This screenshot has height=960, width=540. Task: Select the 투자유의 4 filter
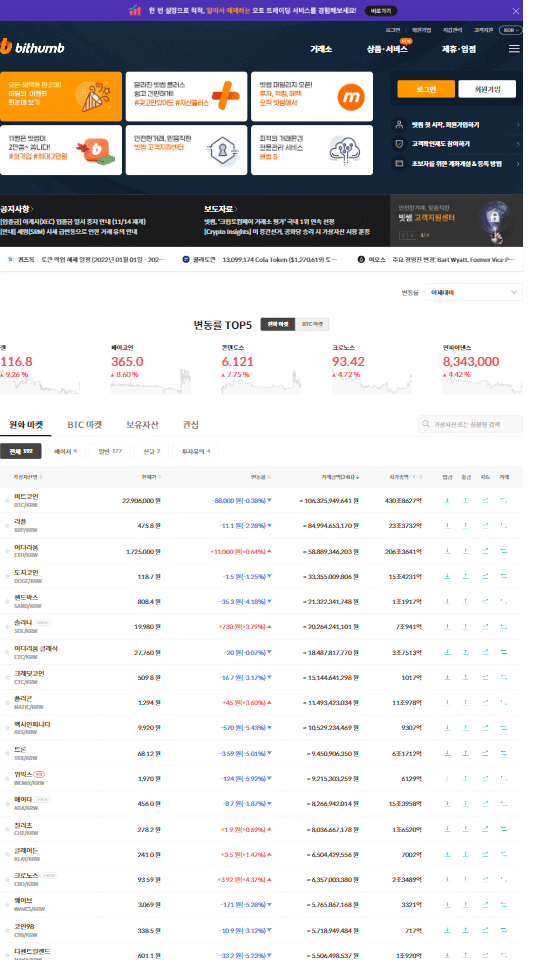point(195,451)
